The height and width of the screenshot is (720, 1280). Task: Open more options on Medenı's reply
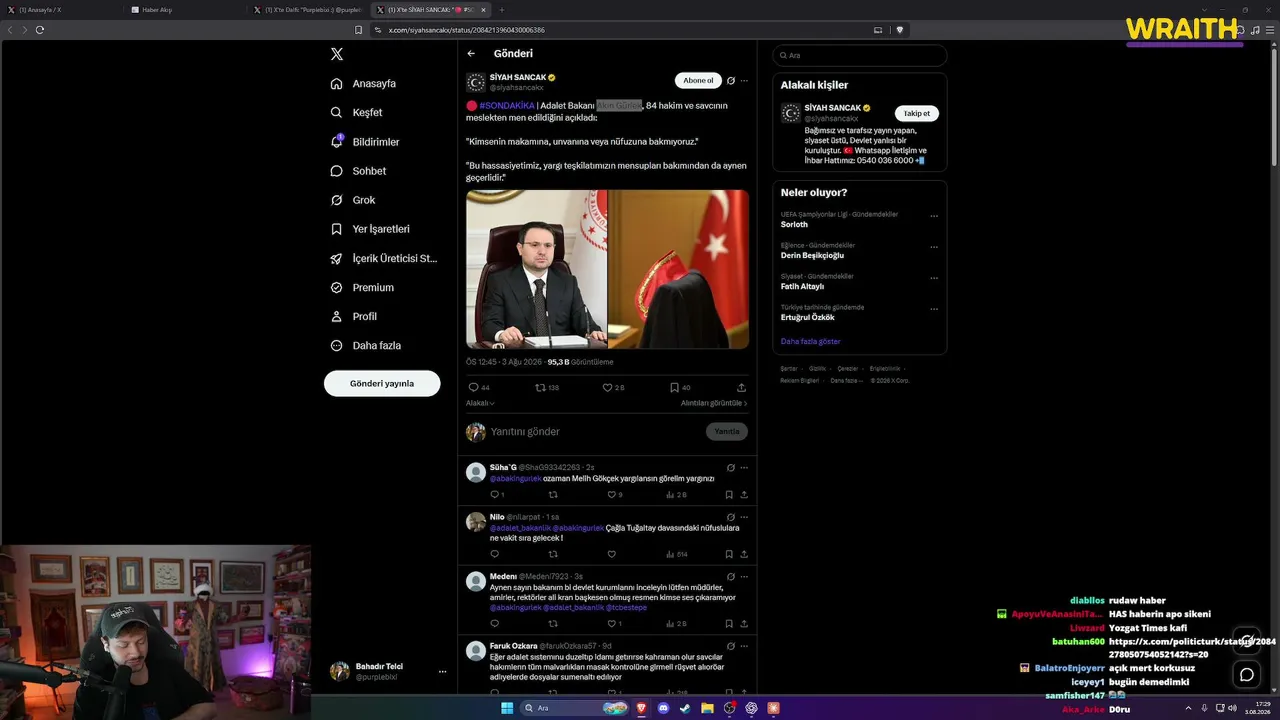click(744, 577)
